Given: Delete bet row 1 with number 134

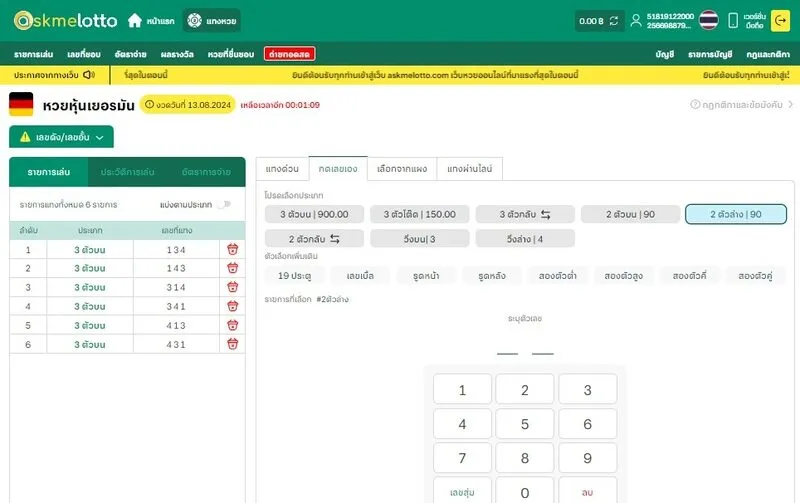Looking at the screenshot, I should [233, 250].
